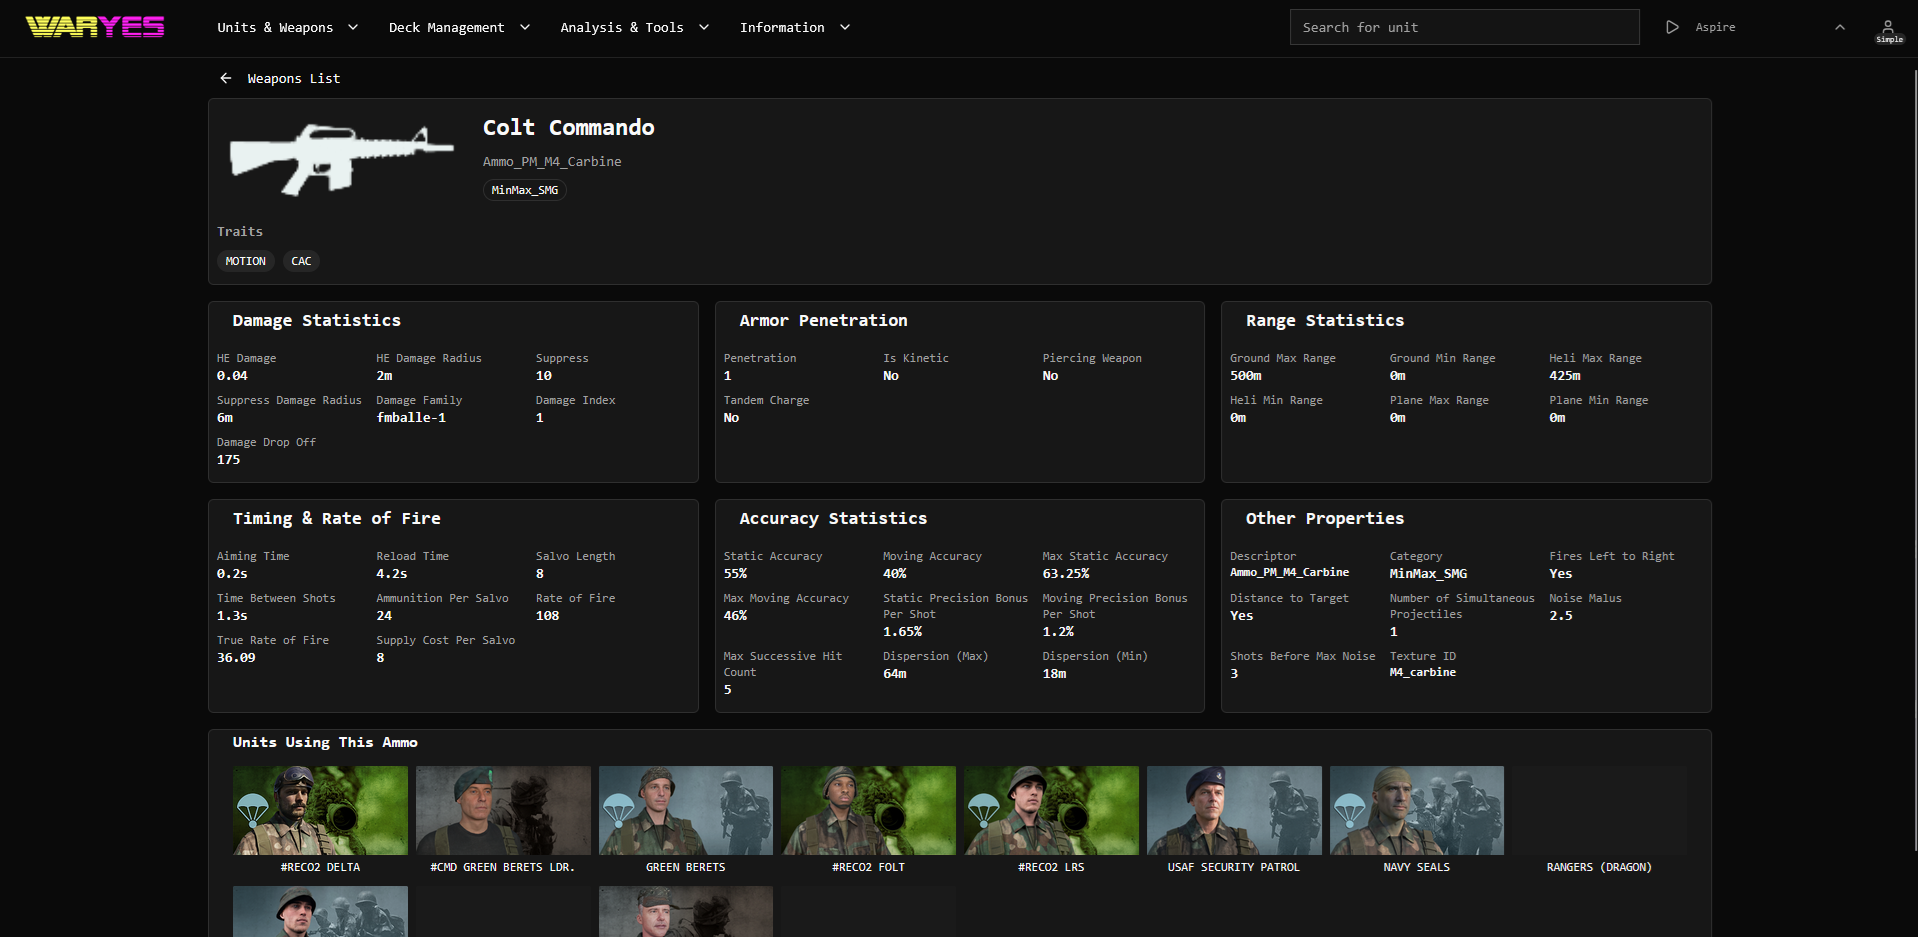Click the #RECO2 DELTA unit portrait

(319, 810)
